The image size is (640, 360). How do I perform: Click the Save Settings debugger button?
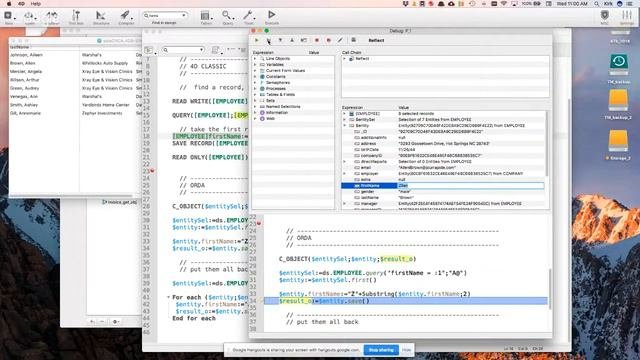pos(353,40)
